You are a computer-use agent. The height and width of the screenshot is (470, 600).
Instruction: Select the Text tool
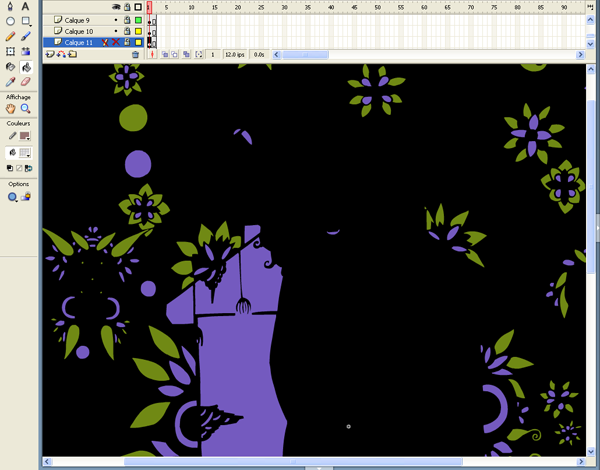tap(26, 6)
